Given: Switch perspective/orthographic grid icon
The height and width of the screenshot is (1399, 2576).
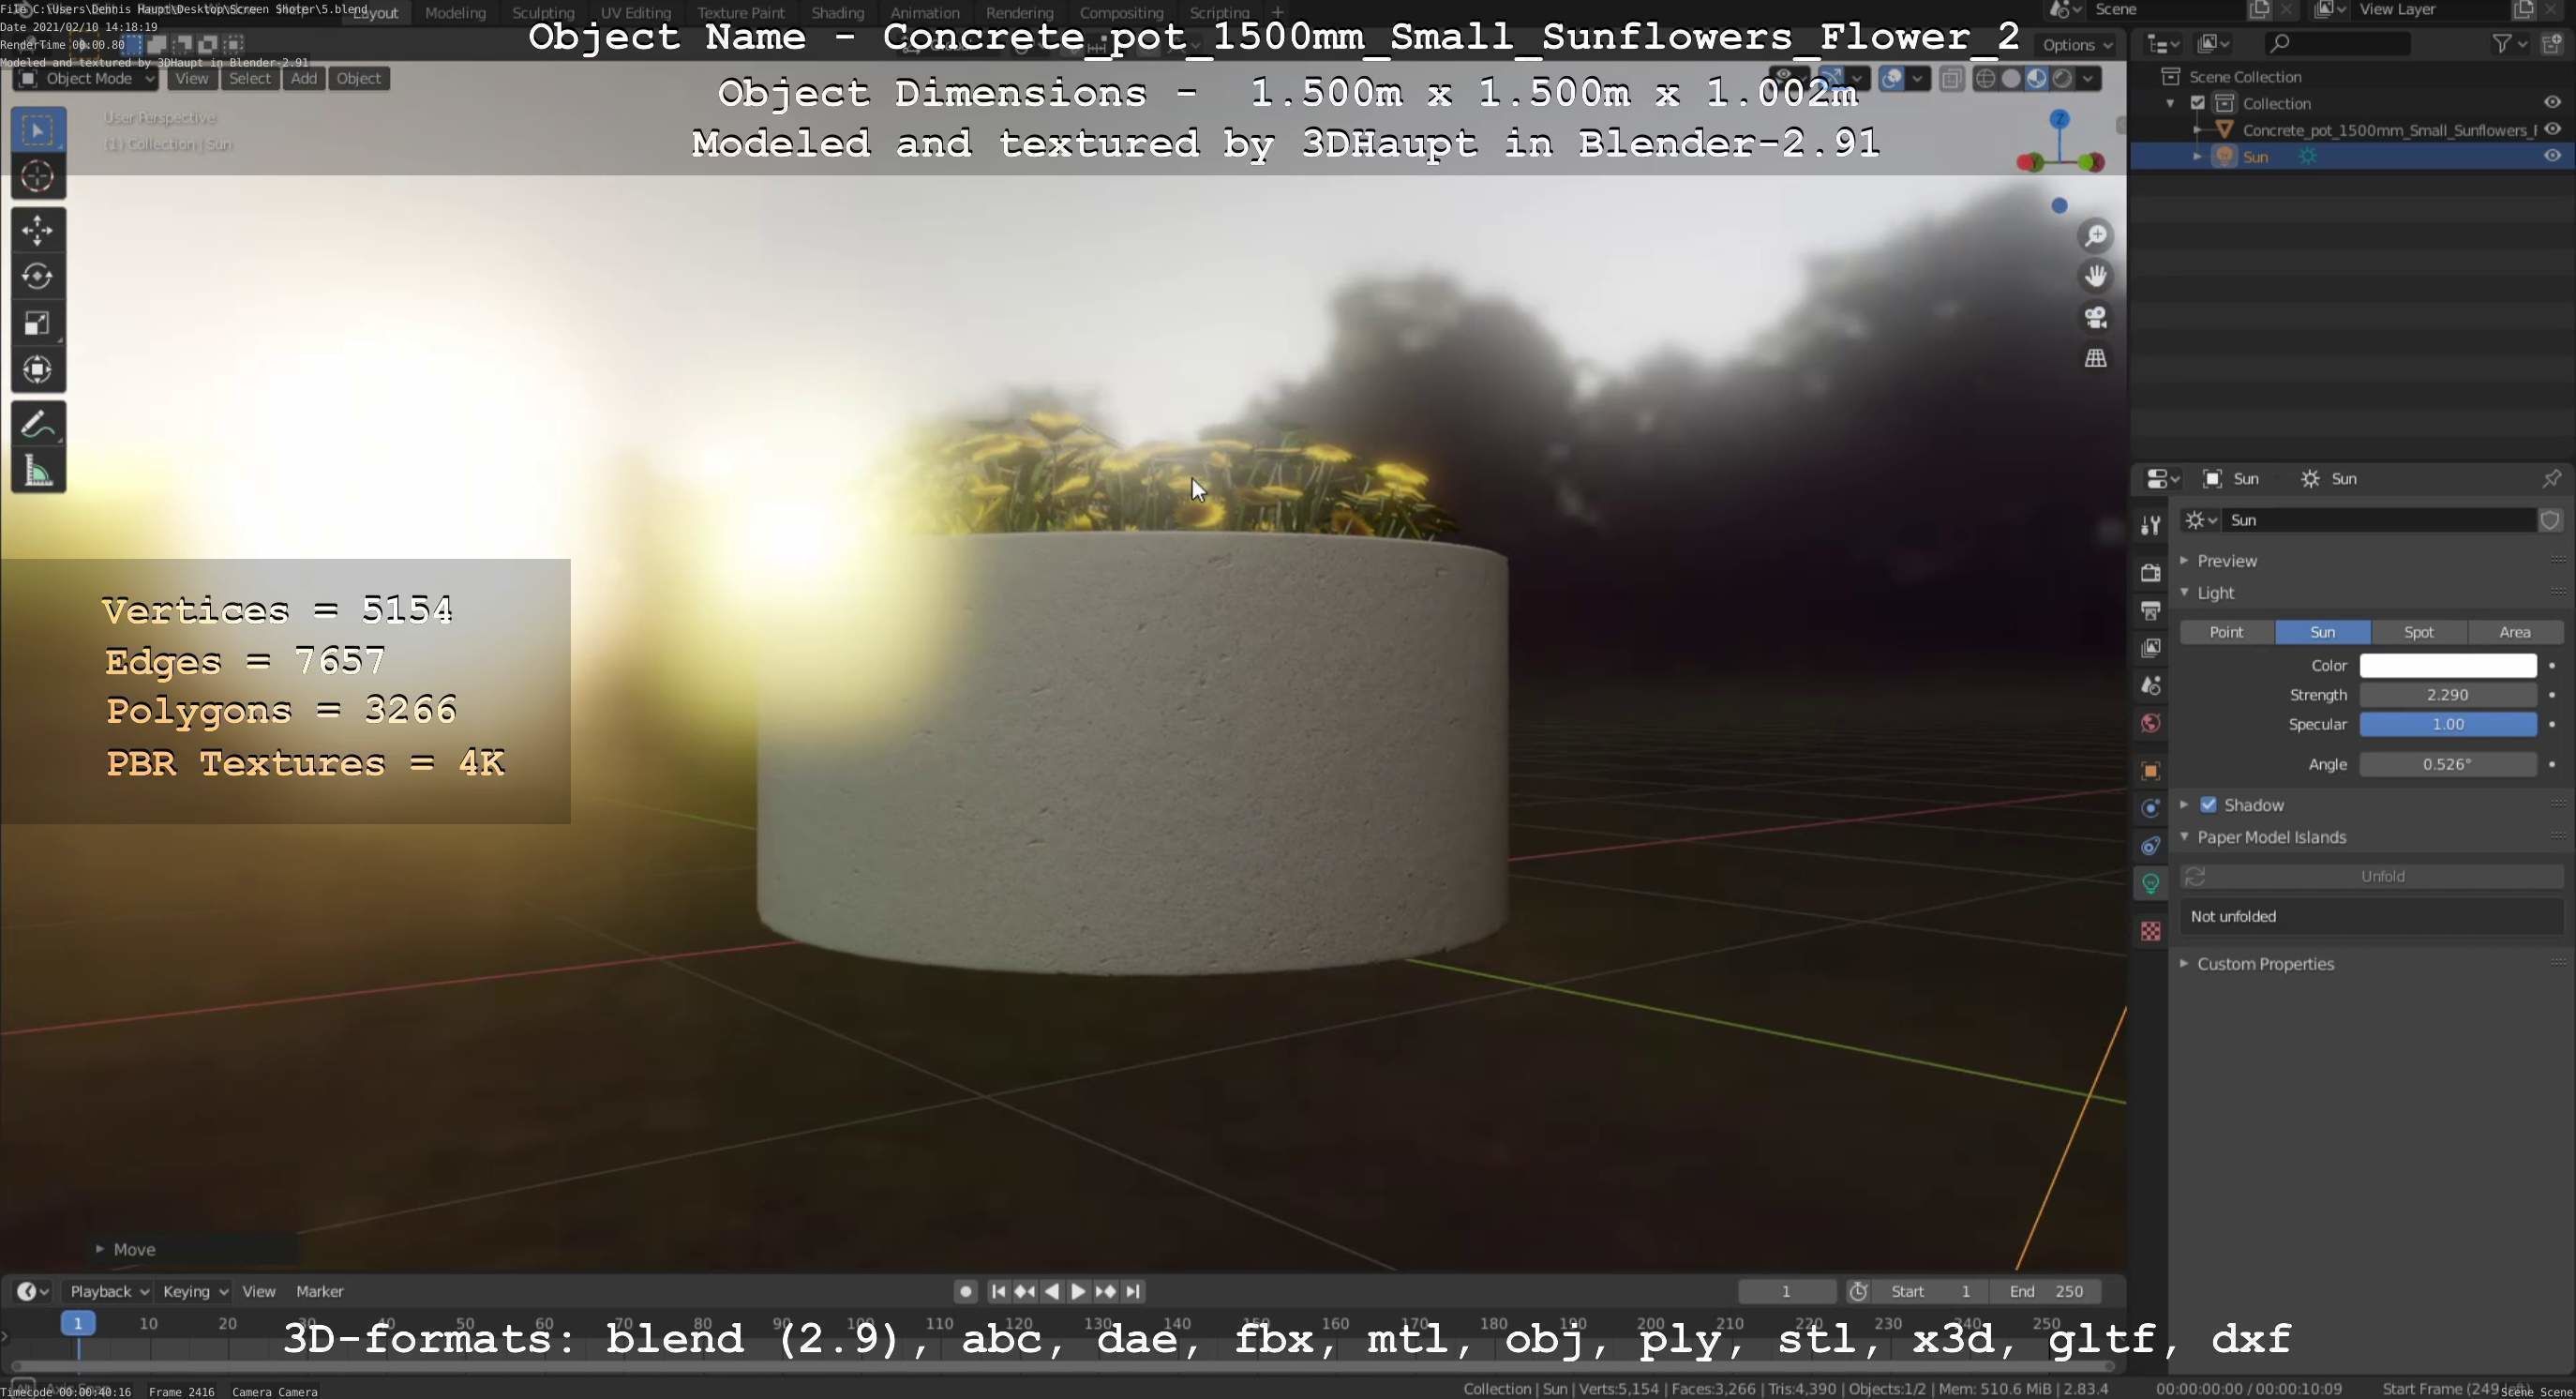Looking at the screenshot, I should (x=2095, y=358).
